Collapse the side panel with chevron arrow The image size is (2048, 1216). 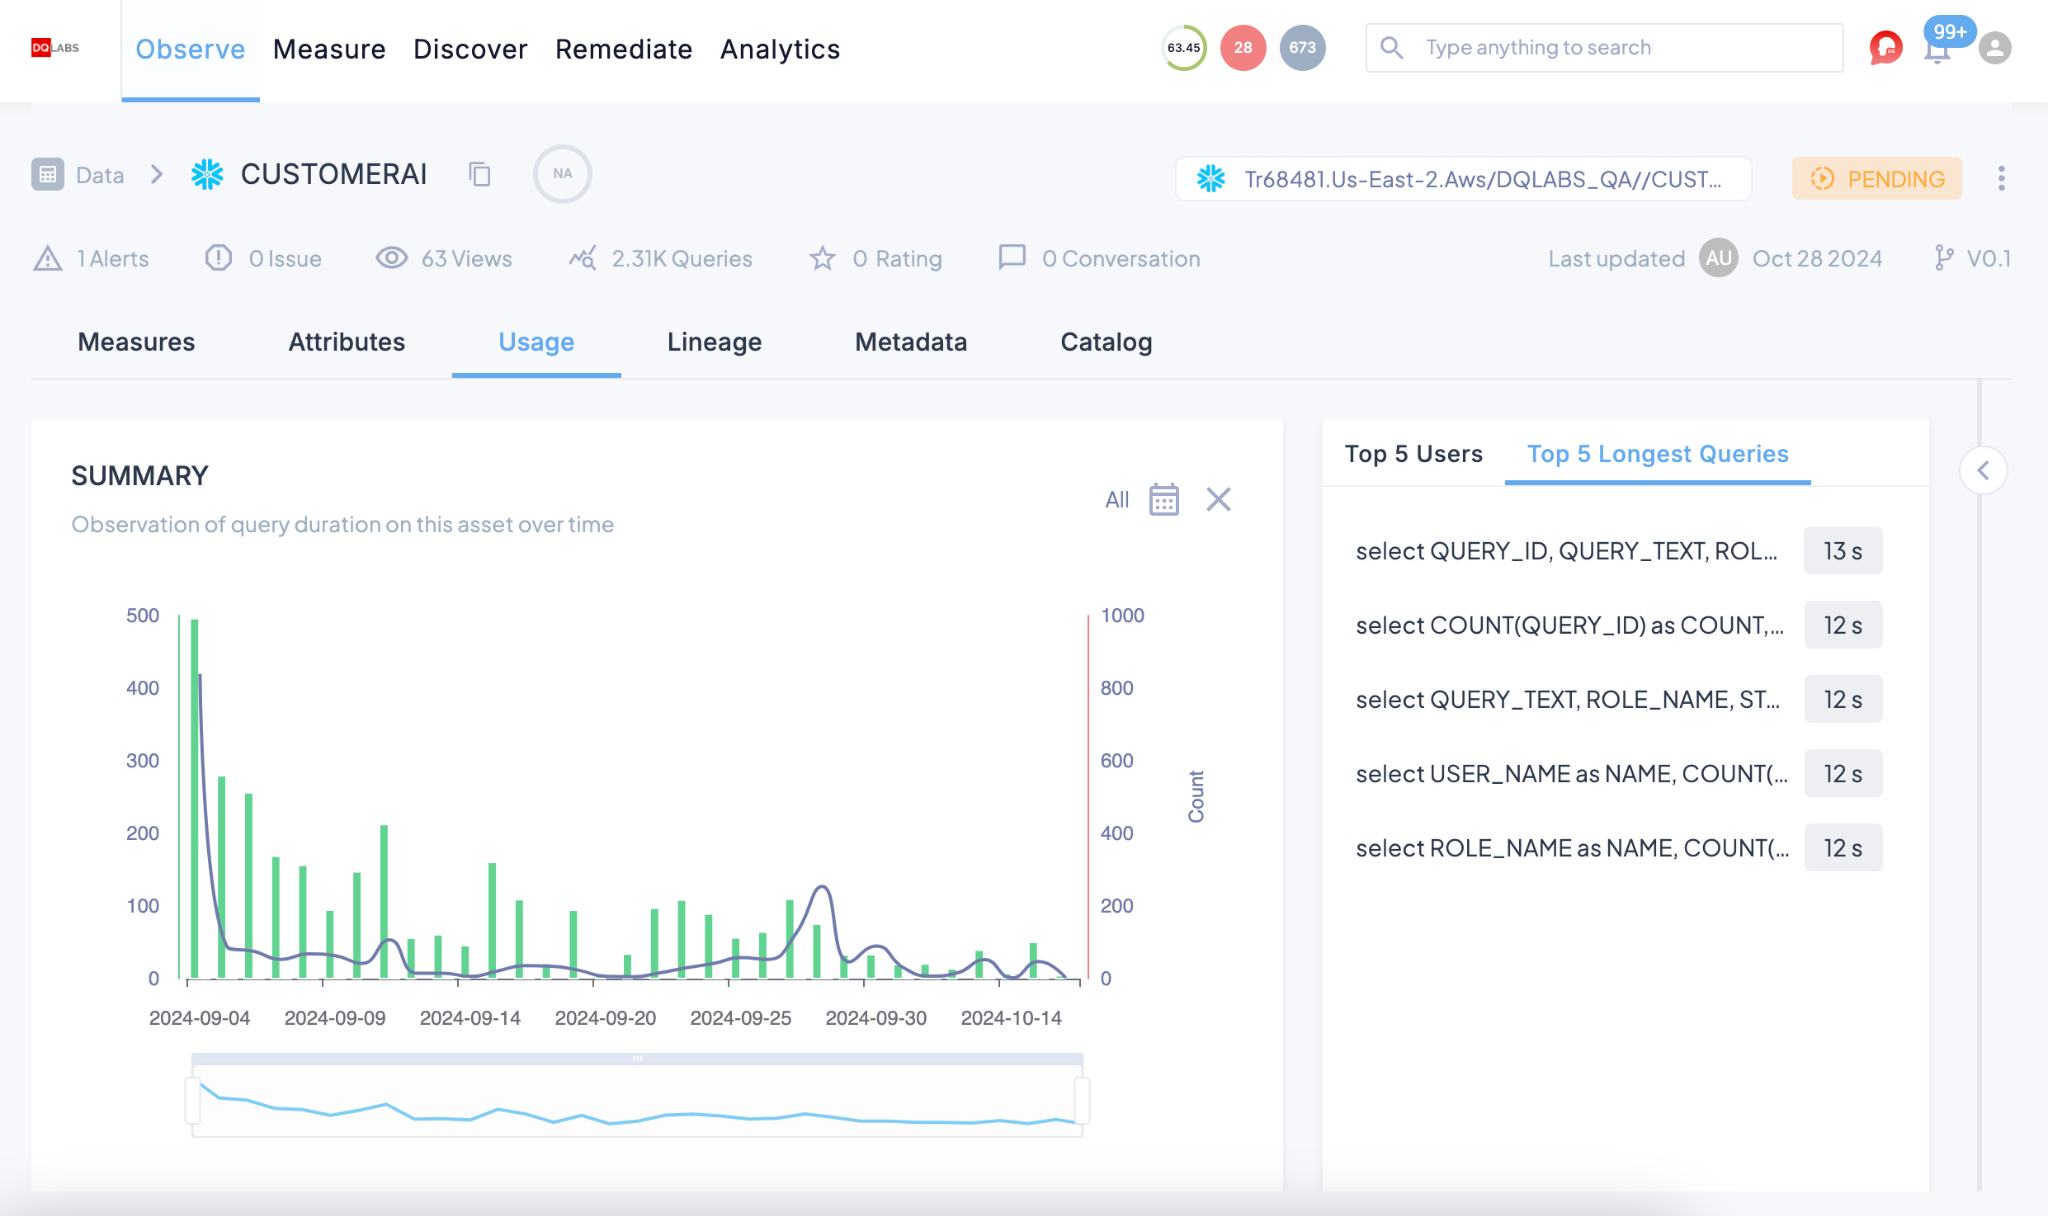click(x=1983, y=470)
